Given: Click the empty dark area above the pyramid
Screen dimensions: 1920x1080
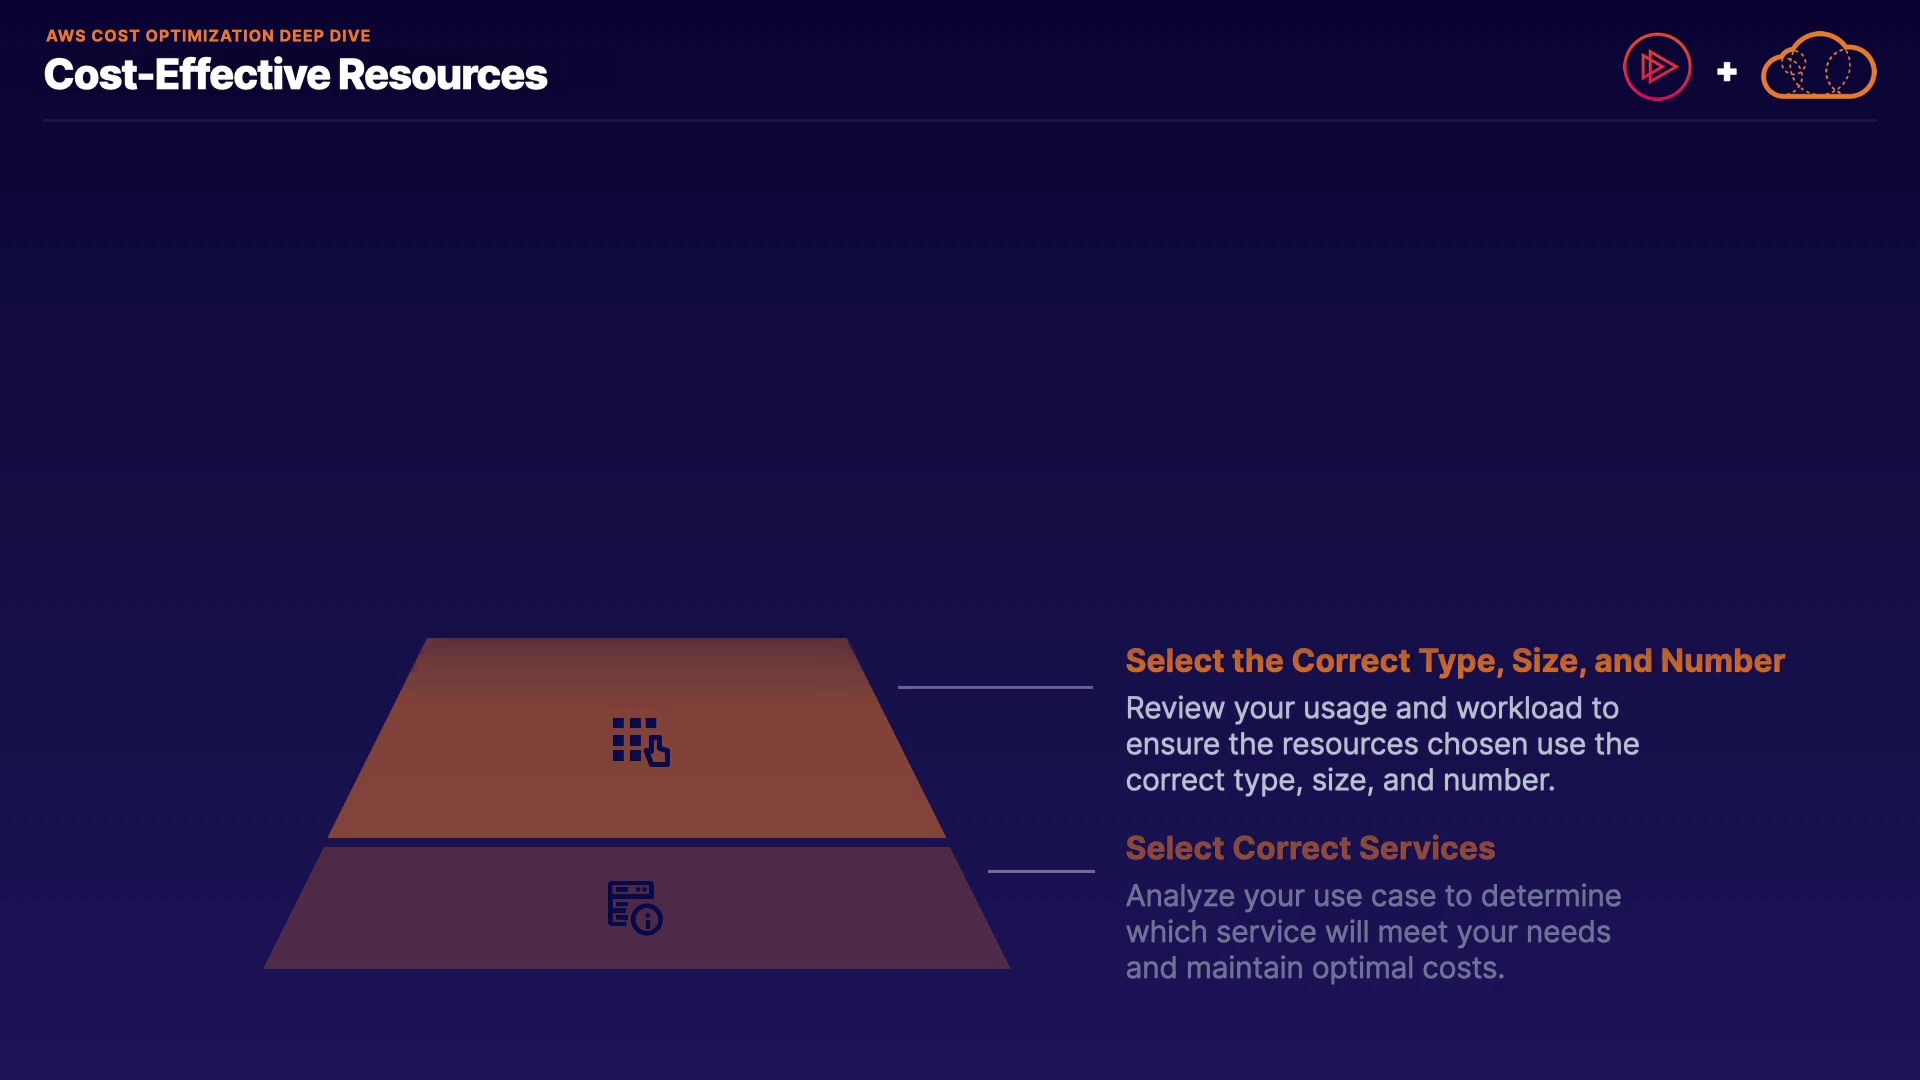Looking at the screenshot, I should (640, 400).
